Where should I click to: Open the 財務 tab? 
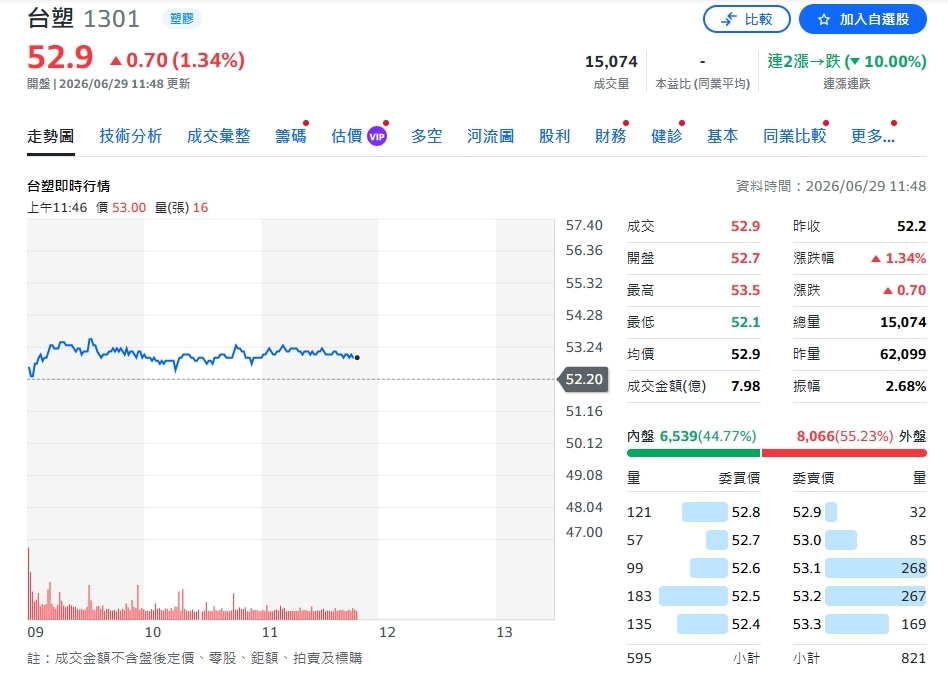pyautogui.click(x=611, y=136)
